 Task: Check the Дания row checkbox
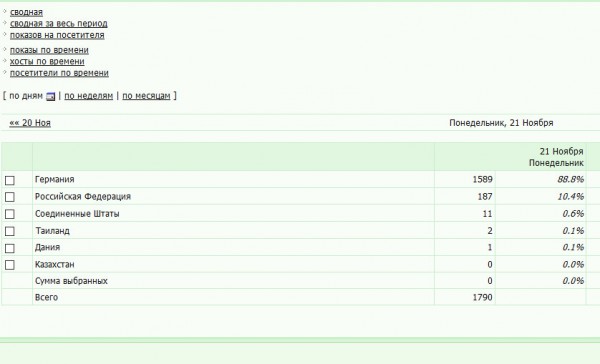pos(10,248)
